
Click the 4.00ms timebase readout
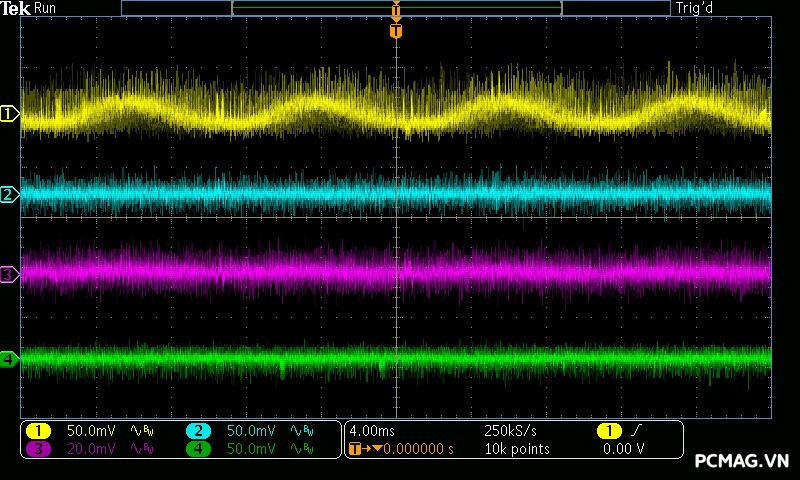pyautogui.click(x=372, y=431)
